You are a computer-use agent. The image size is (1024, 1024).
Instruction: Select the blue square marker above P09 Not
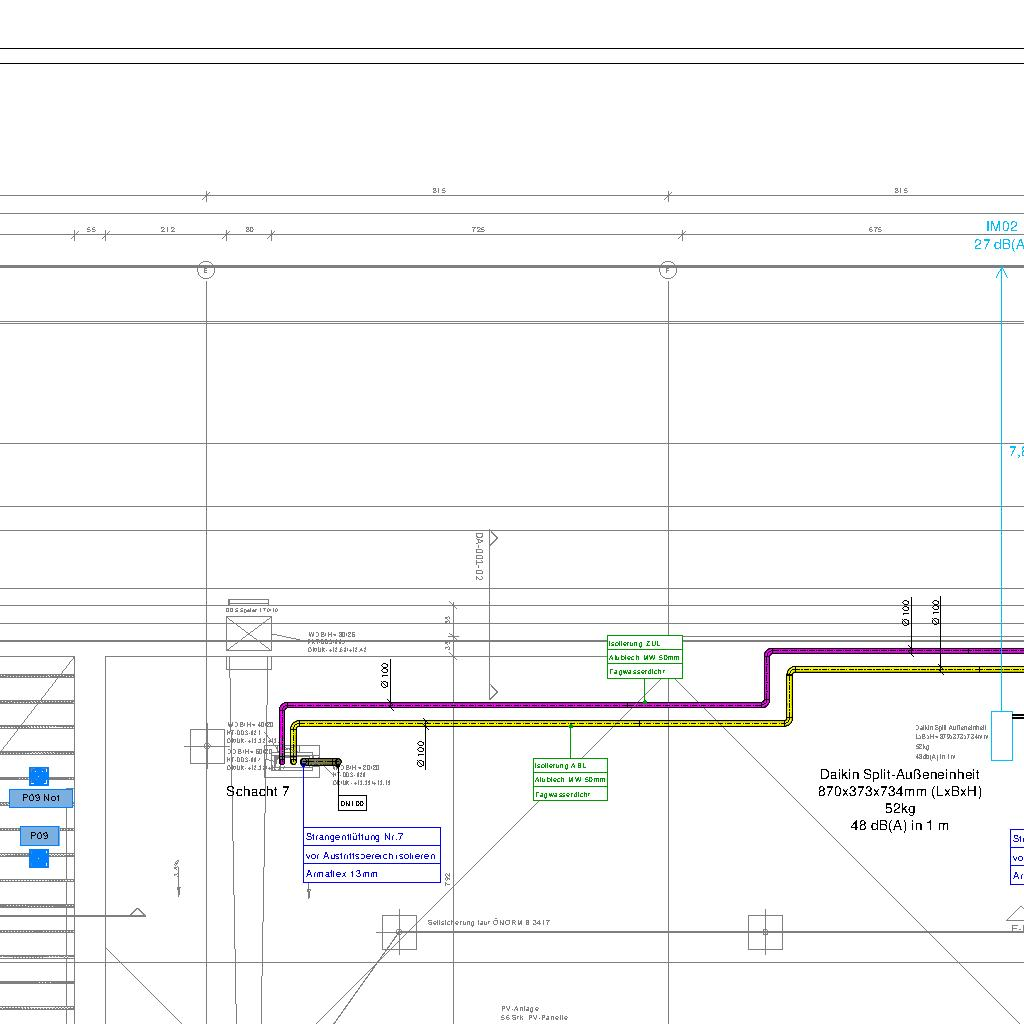38,776
